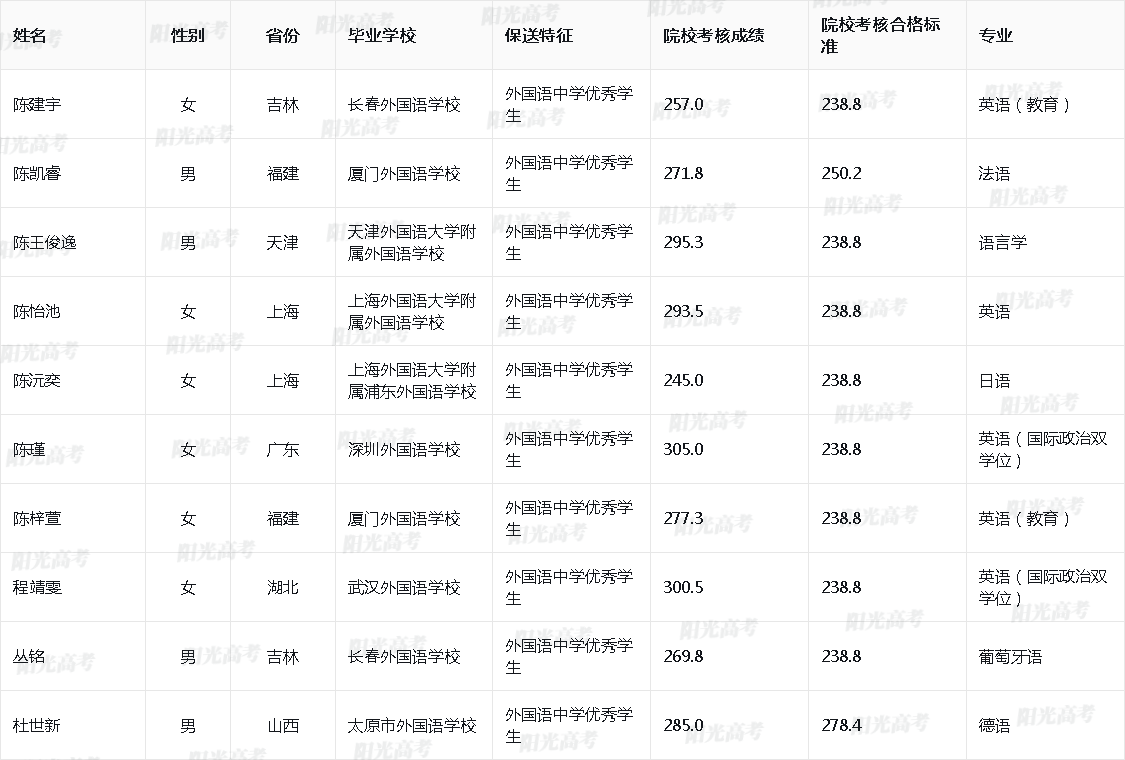This screenshot has width=1125, height=760.
Task: Click the 葡萄牙语 major cell
Action: click(1010, 656)
